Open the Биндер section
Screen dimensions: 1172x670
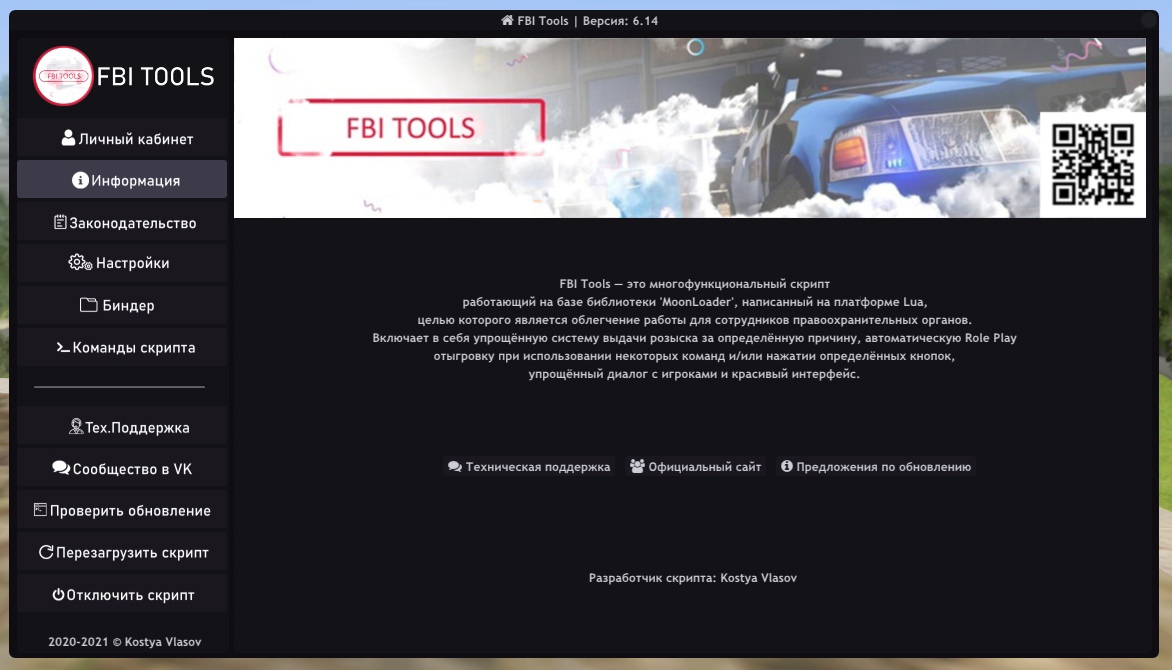pyautogui.click(x=122, y=305)
